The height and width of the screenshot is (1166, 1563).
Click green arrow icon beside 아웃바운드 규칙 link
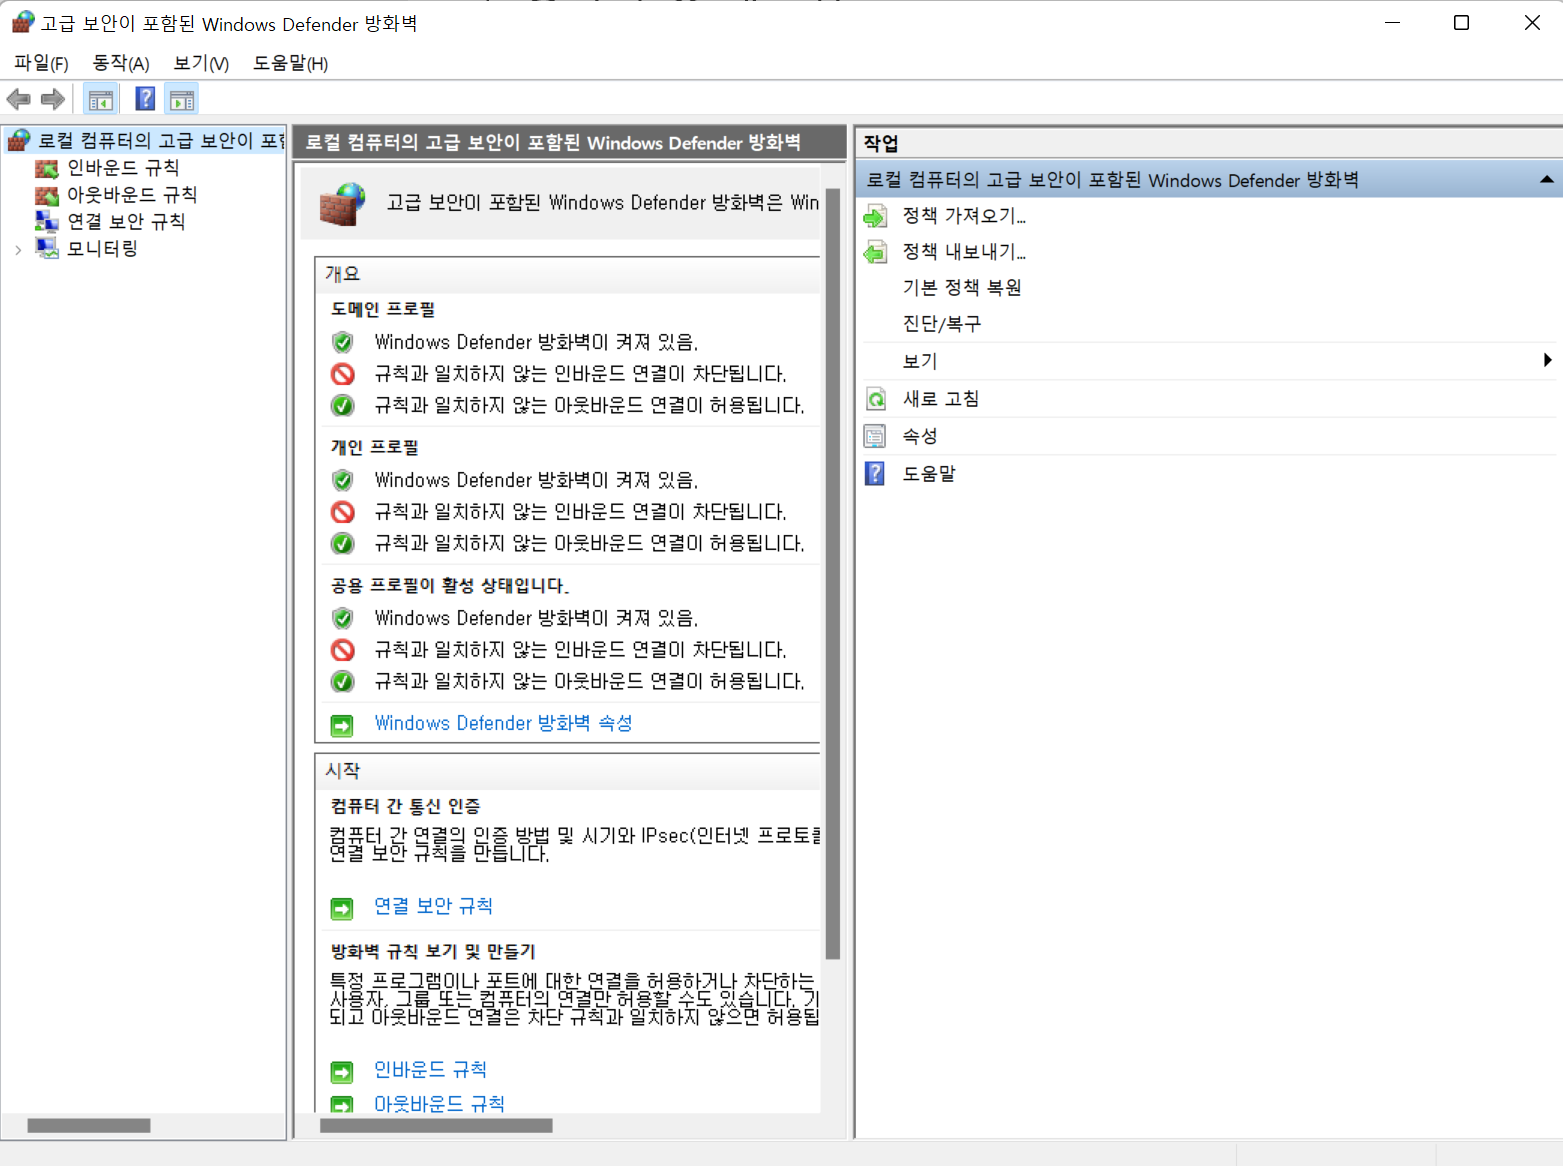(x=342, y=1105)
